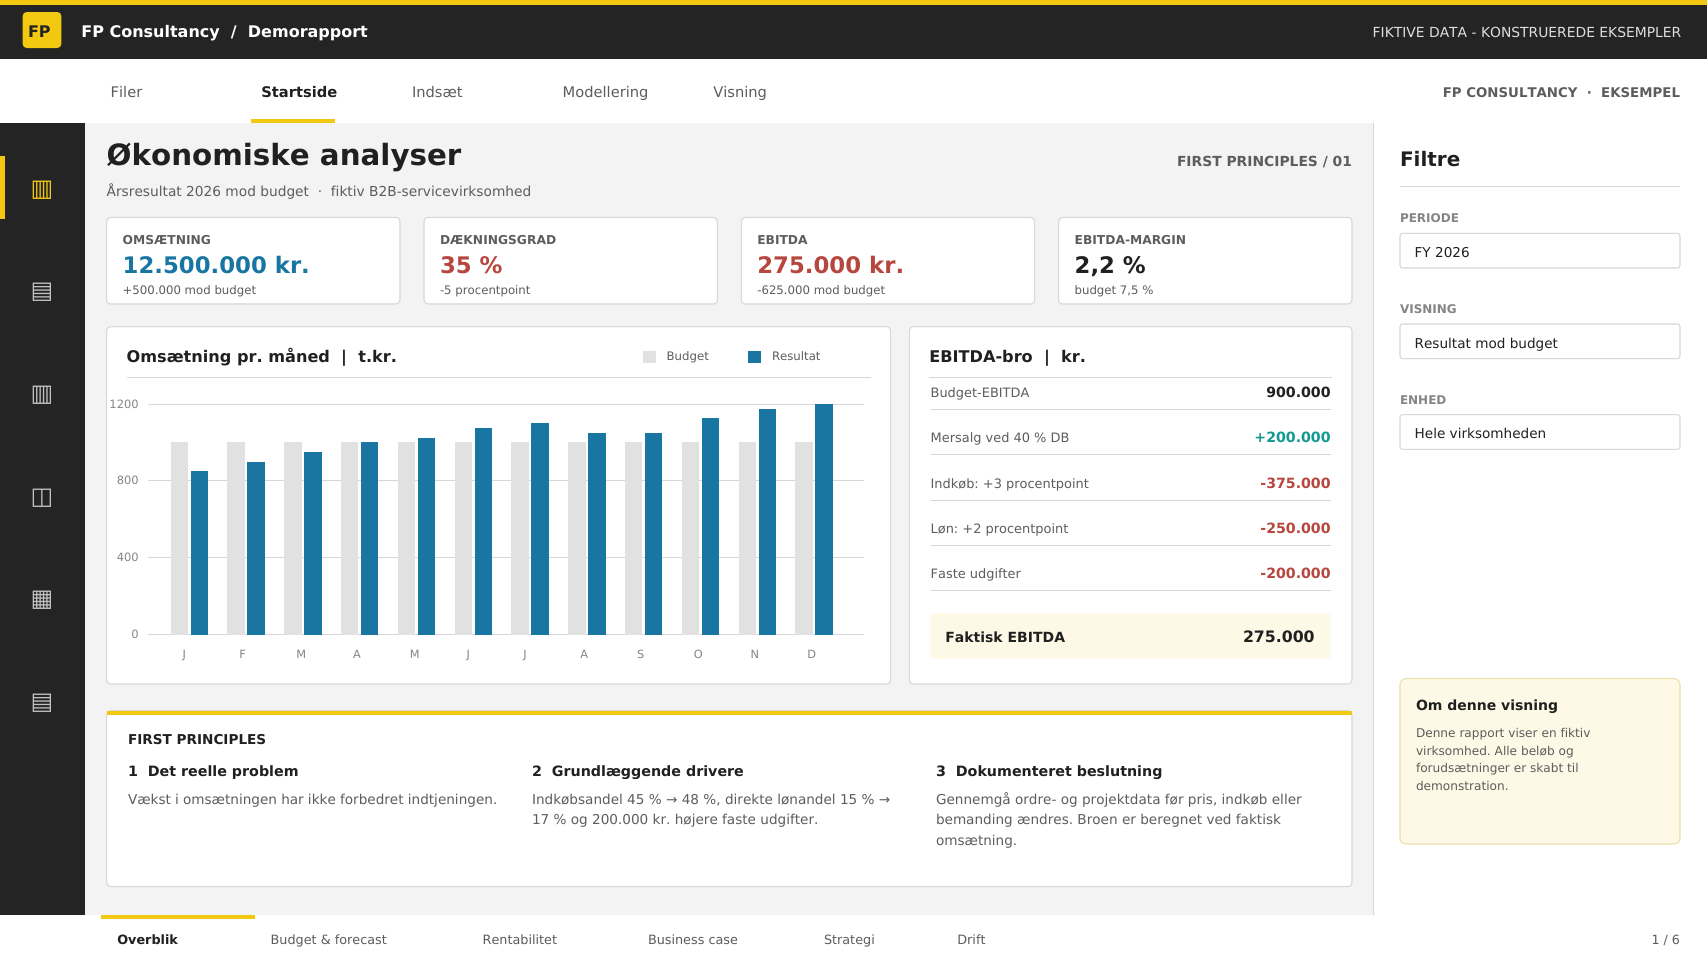Screen dimensions: 1707x960
Task: Click the Løn: +2 procentpoint row
Action: click(x=1130, y=528)
